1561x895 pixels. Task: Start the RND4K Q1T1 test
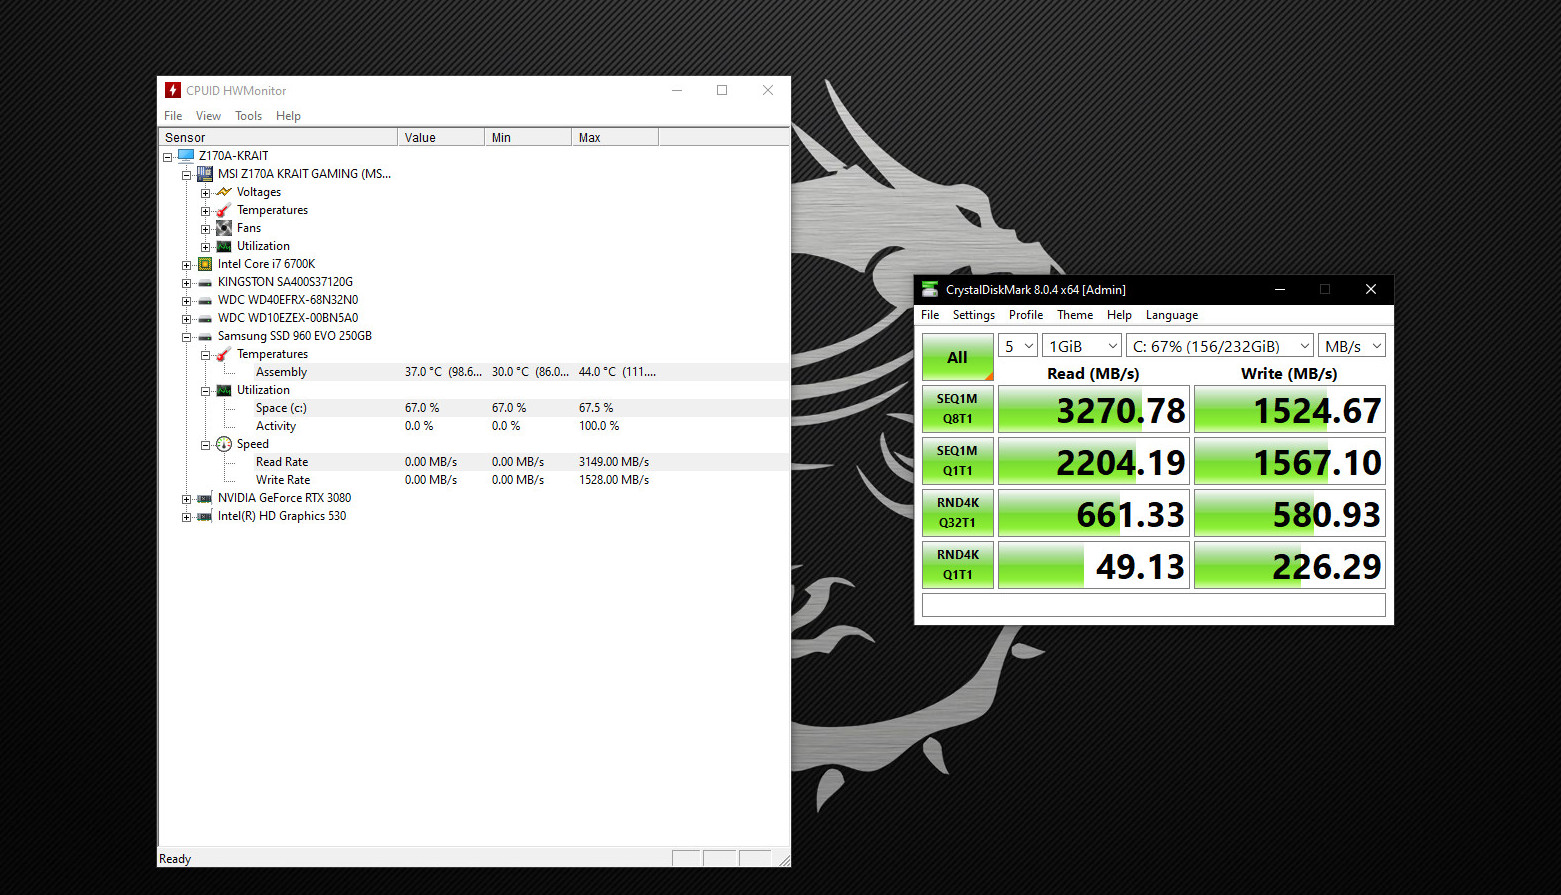coord(958,565)
